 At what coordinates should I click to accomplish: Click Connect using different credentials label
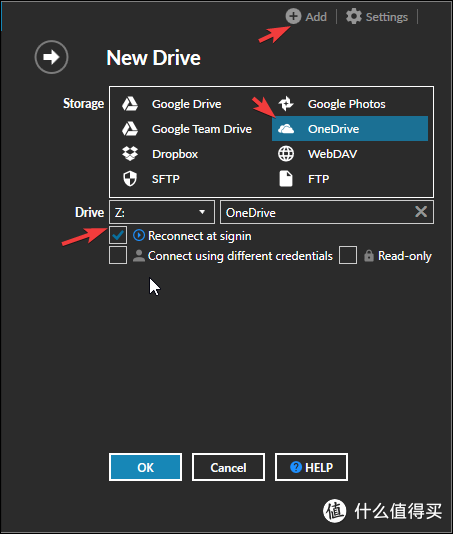pyautogui.click(x=240, y=256)
